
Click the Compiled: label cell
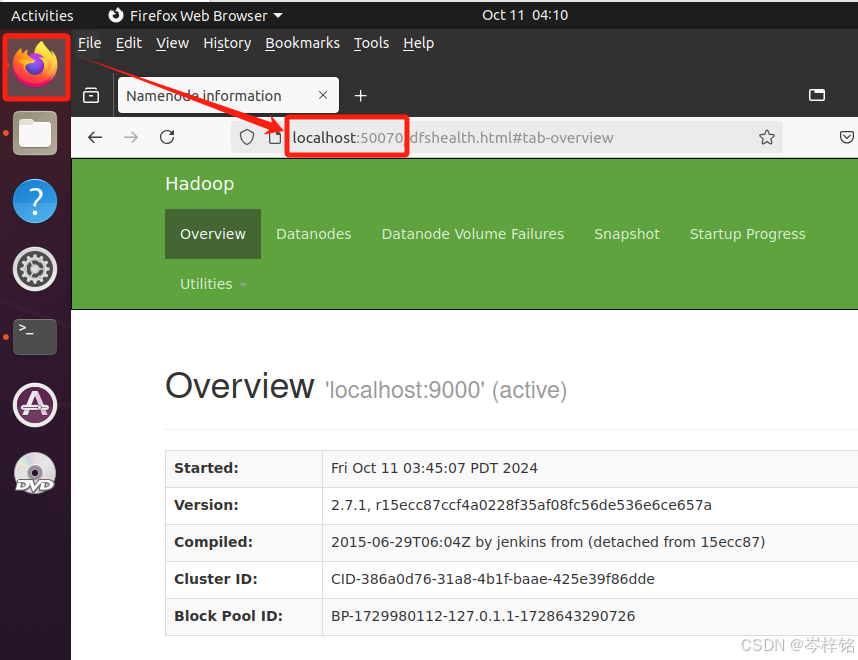click(244, 543)
